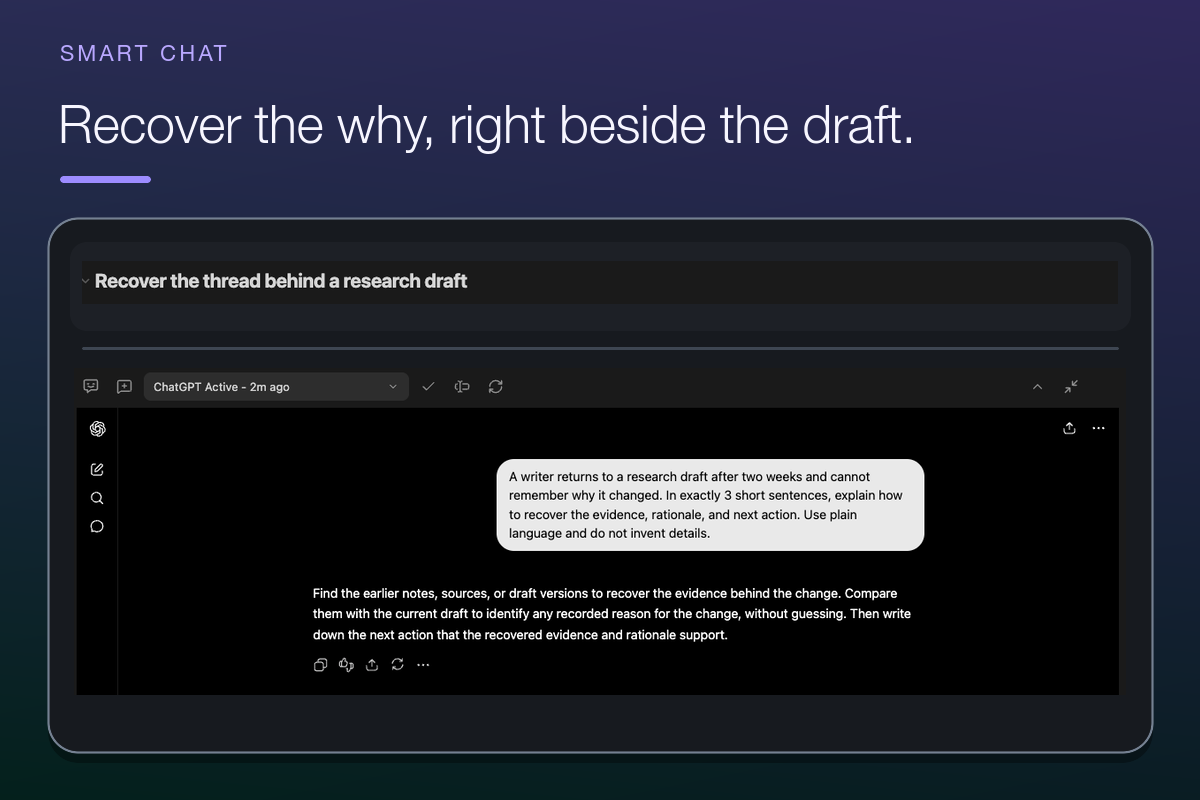Share the conversation from the top-right icon
The height and width of the screenshot is (800, 1200).
(x=1069, y=428)
